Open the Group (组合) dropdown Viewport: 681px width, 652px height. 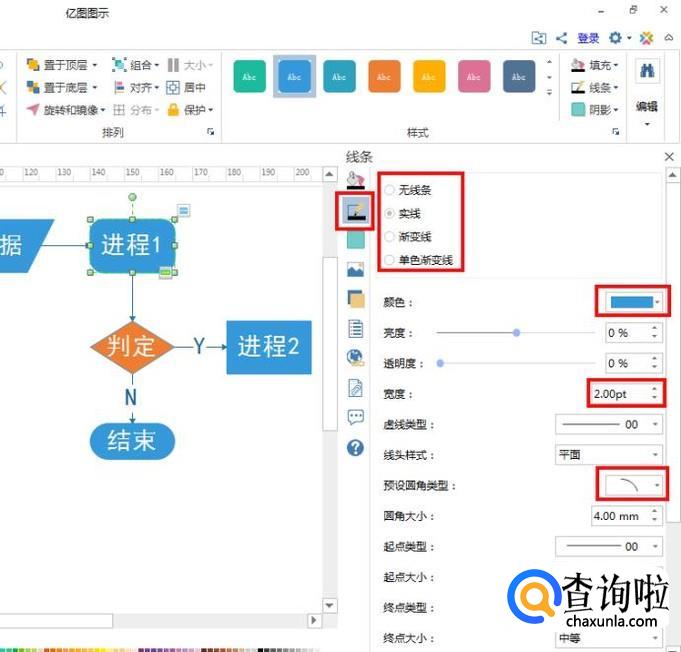coord(136,65)
